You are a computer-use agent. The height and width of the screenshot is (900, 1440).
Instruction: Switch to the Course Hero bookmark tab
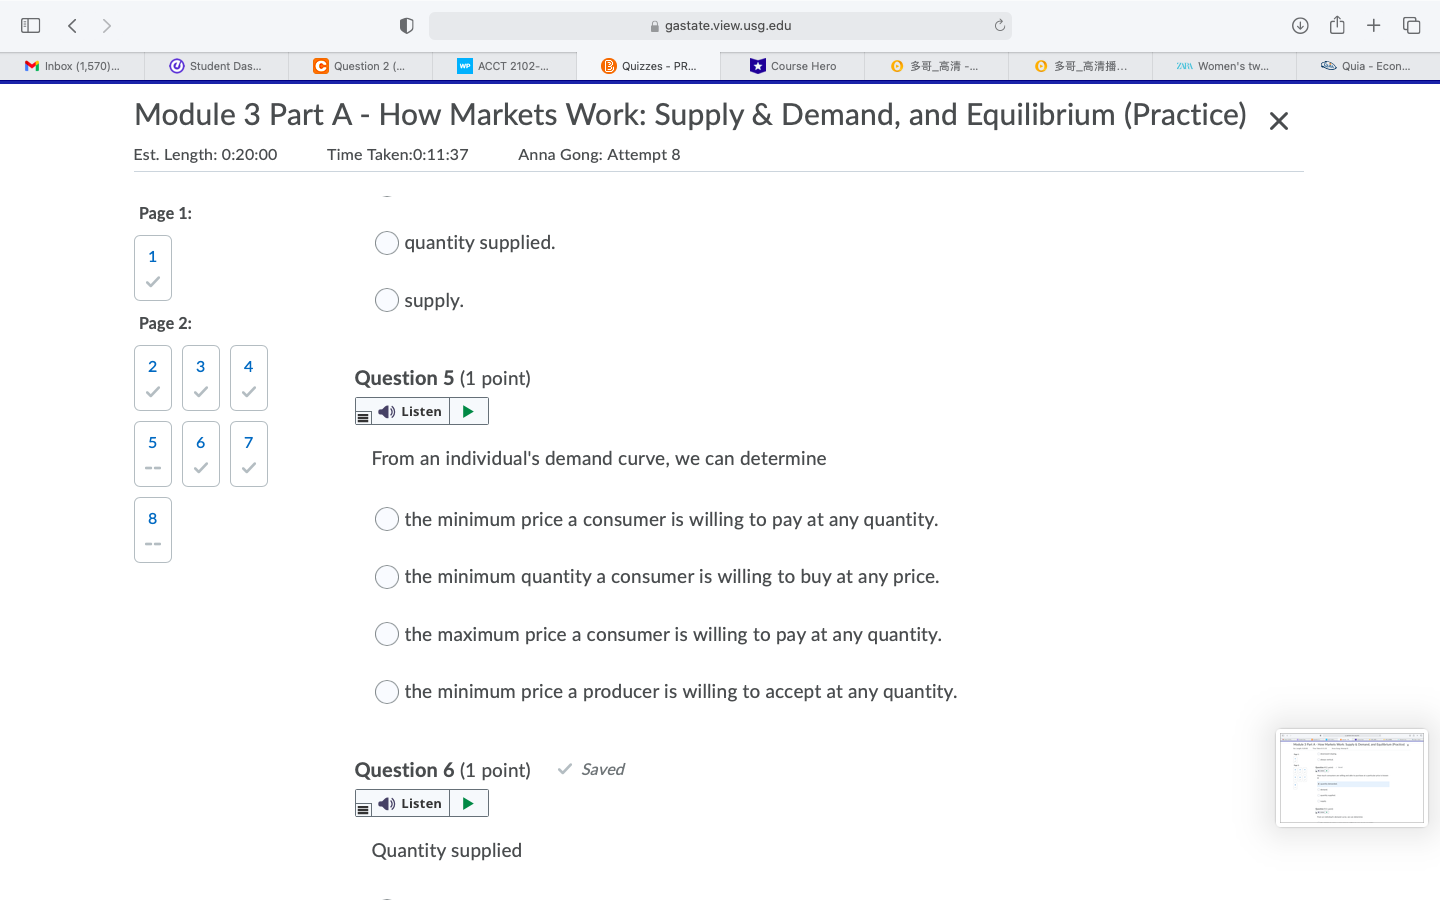point(791,65)
